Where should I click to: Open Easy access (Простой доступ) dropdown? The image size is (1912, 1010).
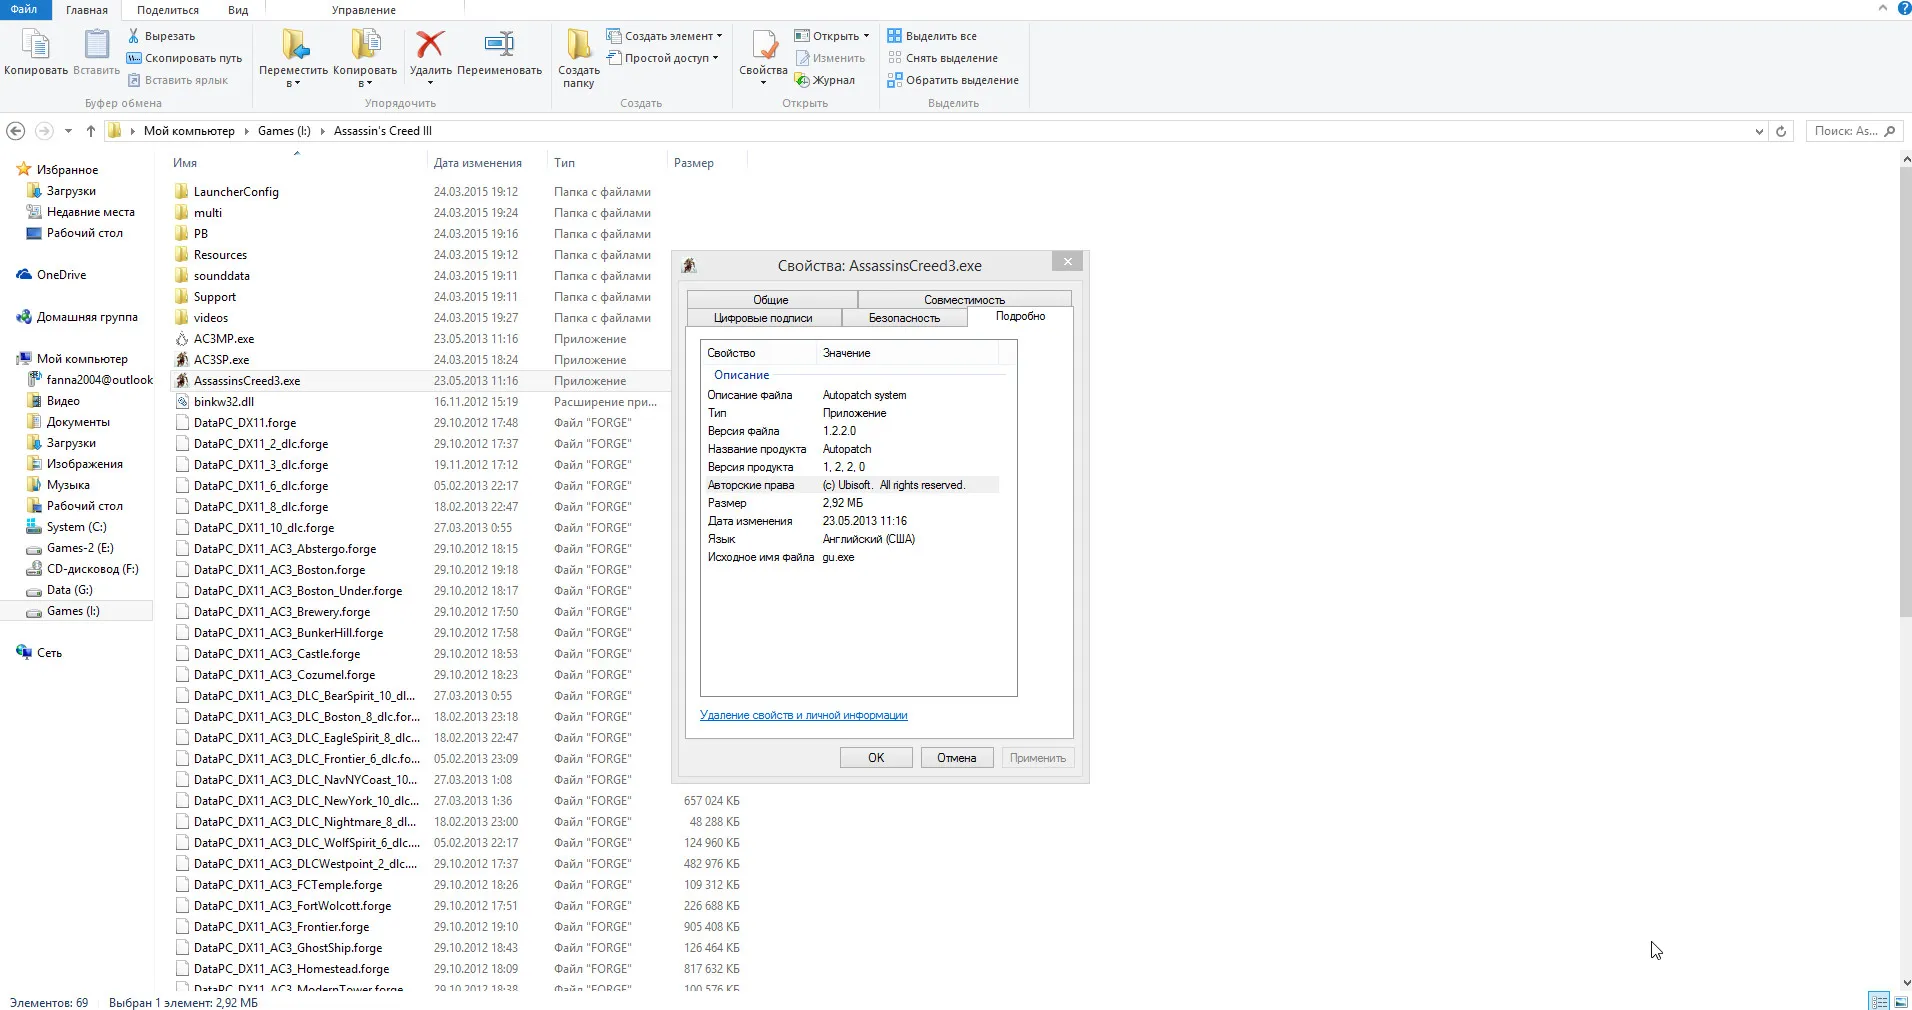[x=662, y=58]
